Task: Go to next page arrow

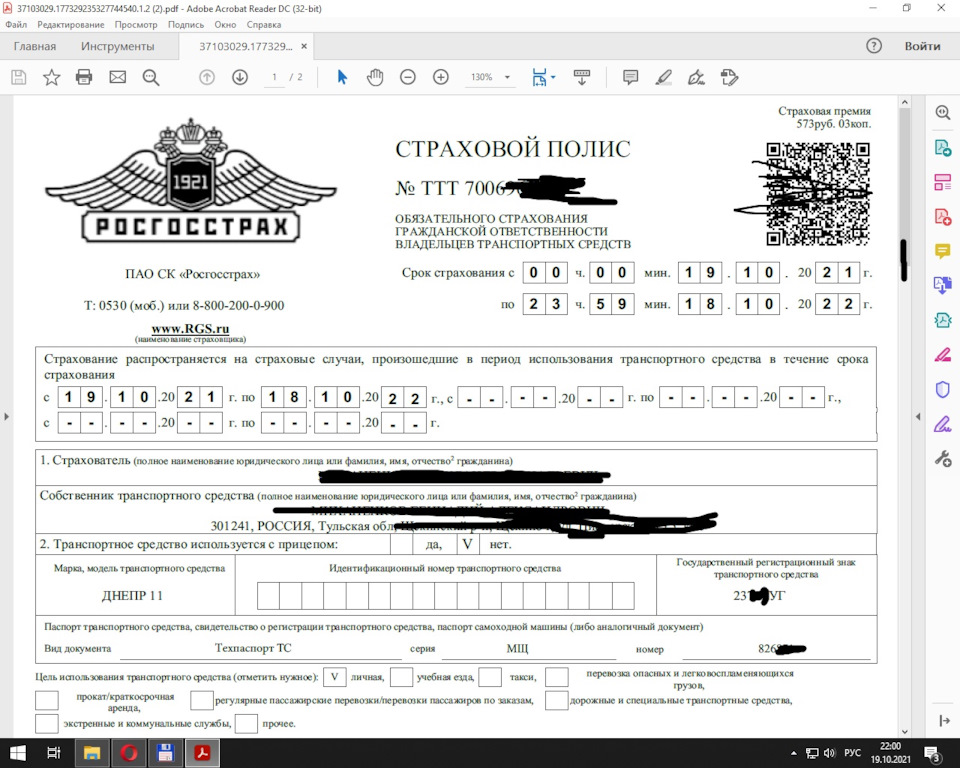Action: point(240,77)
